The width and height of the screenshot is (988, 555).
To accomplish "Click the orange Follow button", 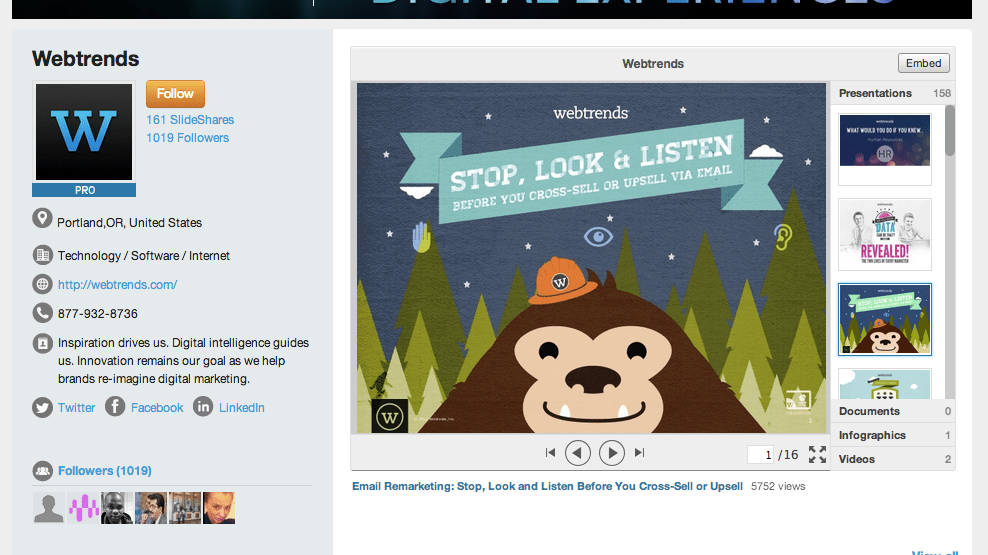I will pos(175,94).
